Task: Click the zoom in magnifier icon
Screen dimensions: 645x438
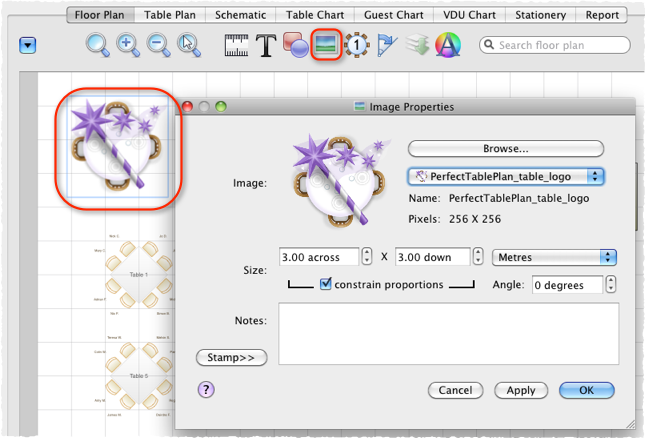Action: point(128,45)
